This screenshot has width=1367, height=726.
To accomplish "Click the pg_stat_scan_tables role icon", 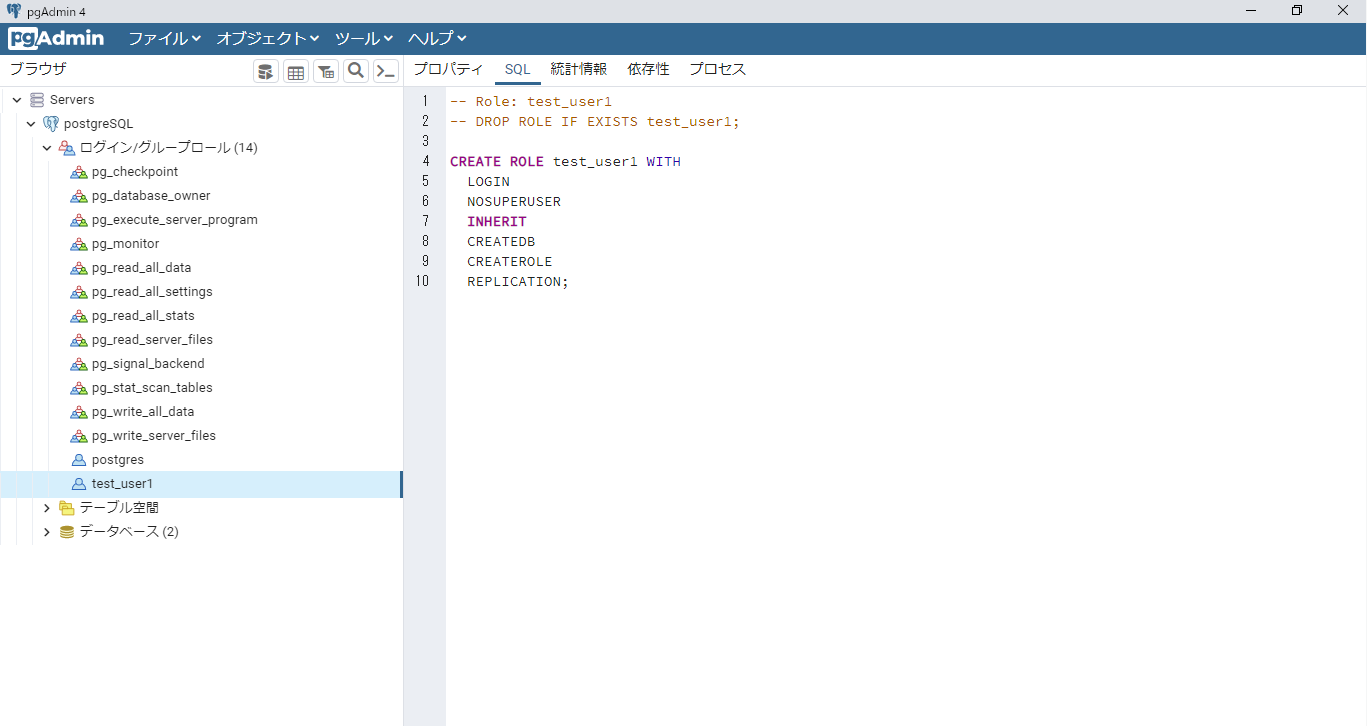I will click(x=79, y=388).
